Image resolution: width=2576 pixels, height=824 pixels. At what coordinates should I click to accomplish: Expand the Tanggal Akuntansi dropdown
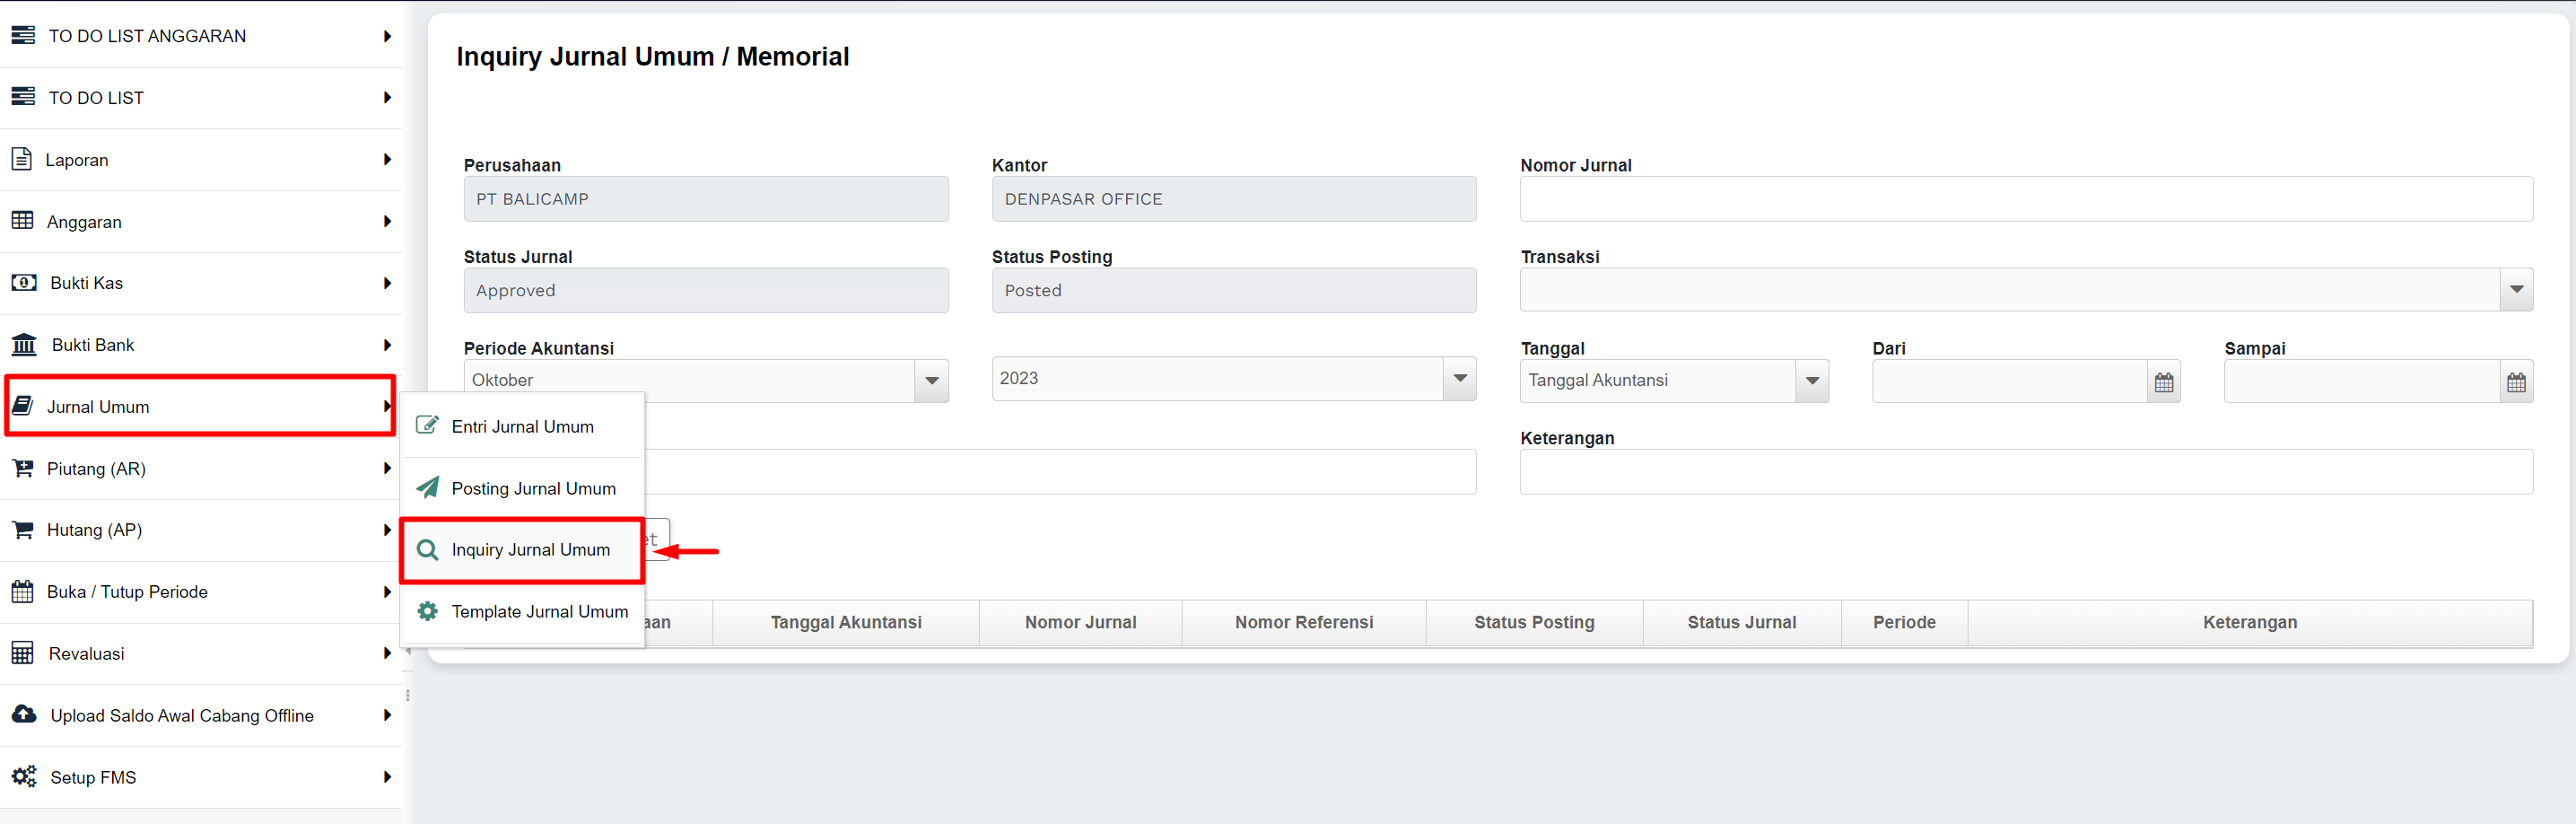[1811, 381]
